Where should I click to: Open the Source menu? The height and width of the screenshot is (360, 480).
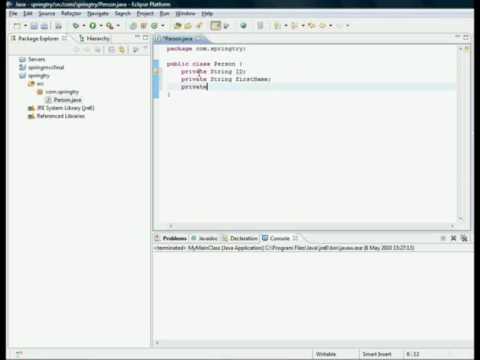(46, 14)
